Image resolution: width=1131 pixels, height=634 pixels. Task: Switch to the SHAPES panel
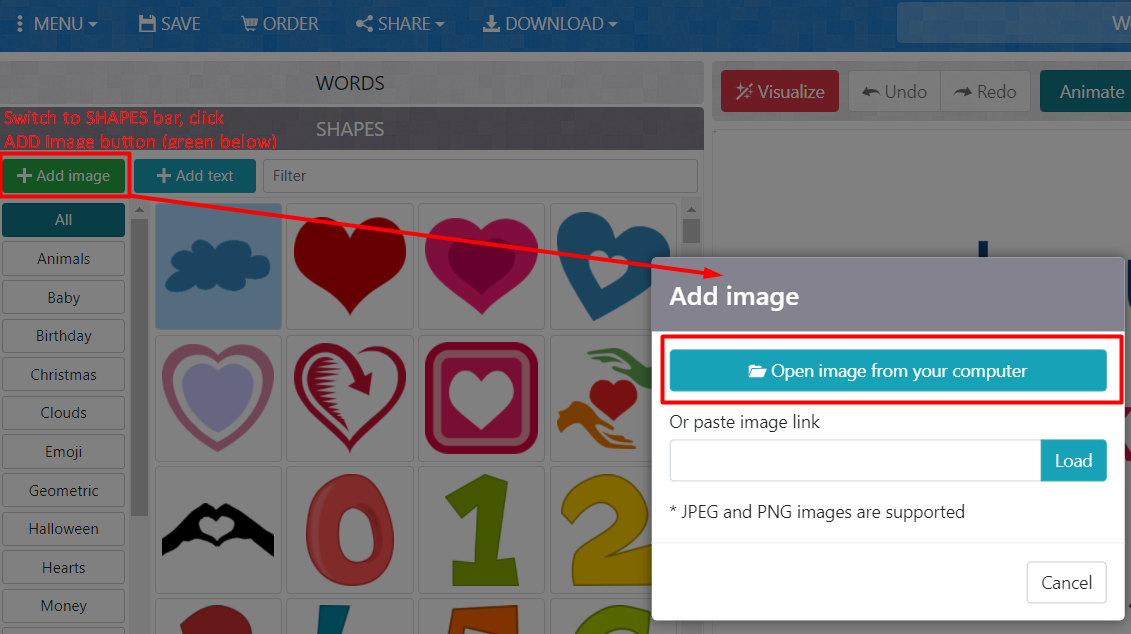[351, 129]
